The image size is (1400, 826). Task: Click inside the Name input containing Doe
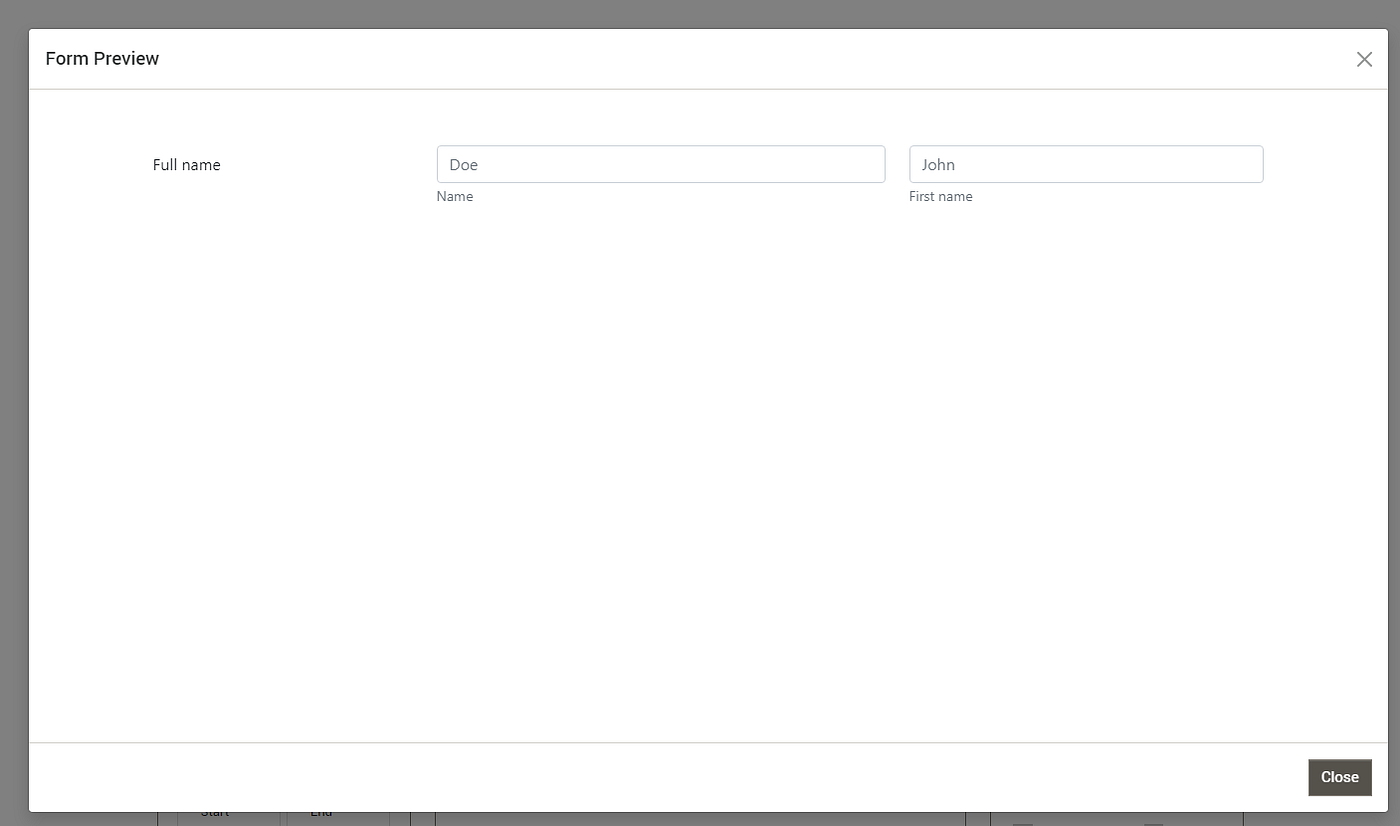pos(660,164)
